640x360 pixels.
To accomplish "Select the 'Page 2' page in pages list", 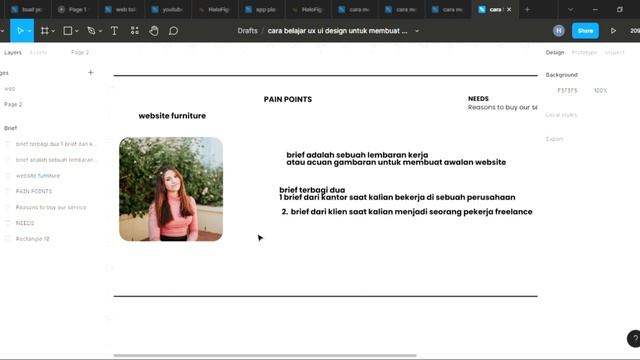I will [13, 104].
